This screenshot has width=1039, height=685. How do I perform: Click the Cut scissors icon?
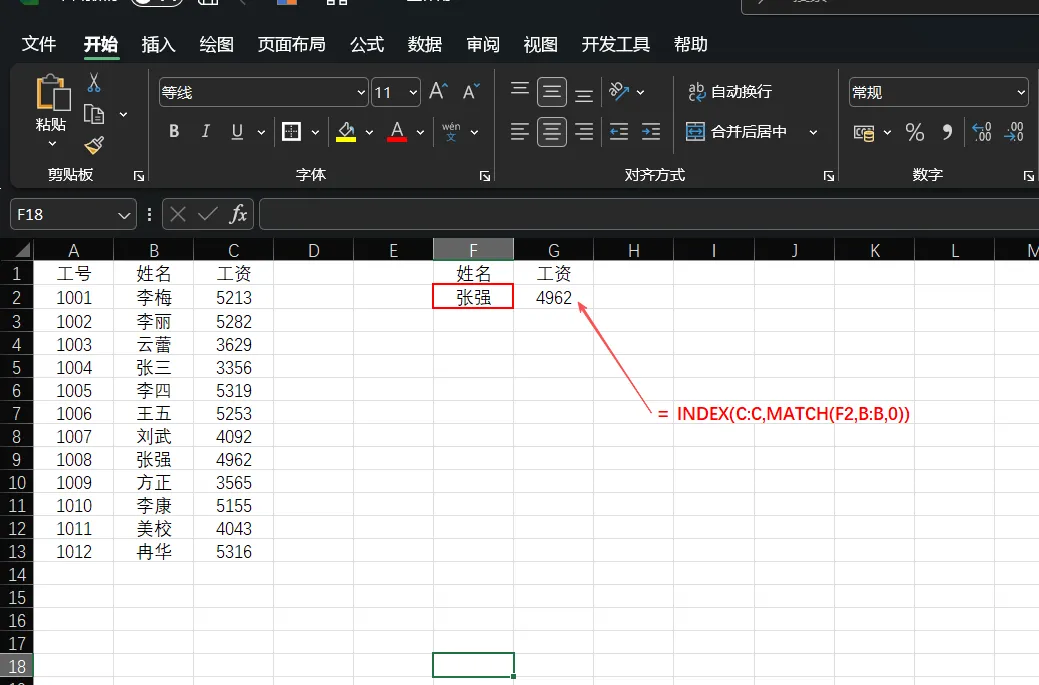(x=93, y=83)
